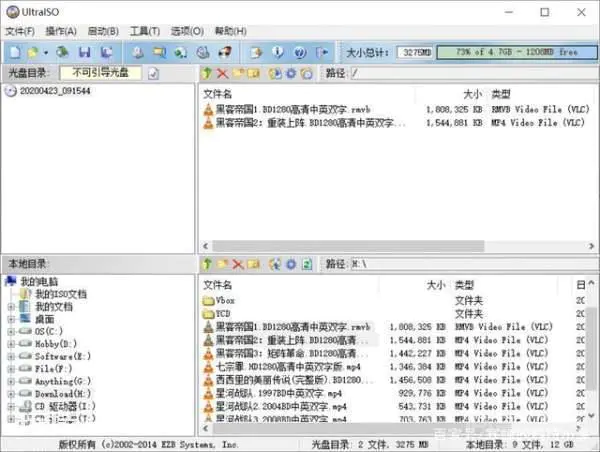Screen dimensions: 600x452
Task: Click the Save floppy disk icon
Action: (85, 52)
